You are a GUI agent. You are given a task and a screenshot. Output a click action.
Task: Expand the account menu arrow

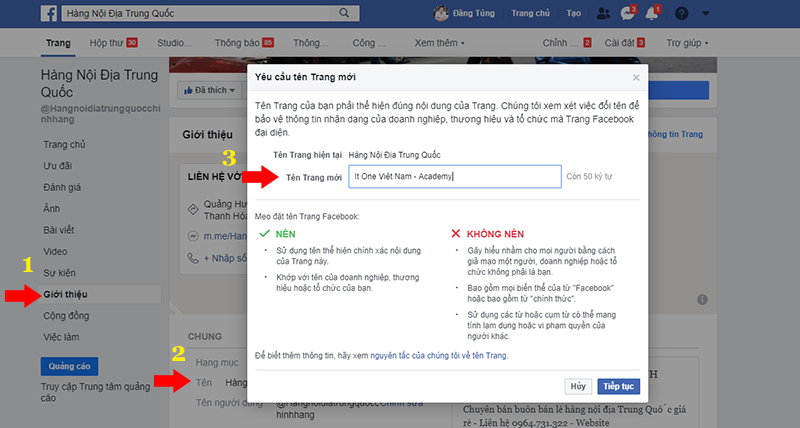tap(706, 14)
